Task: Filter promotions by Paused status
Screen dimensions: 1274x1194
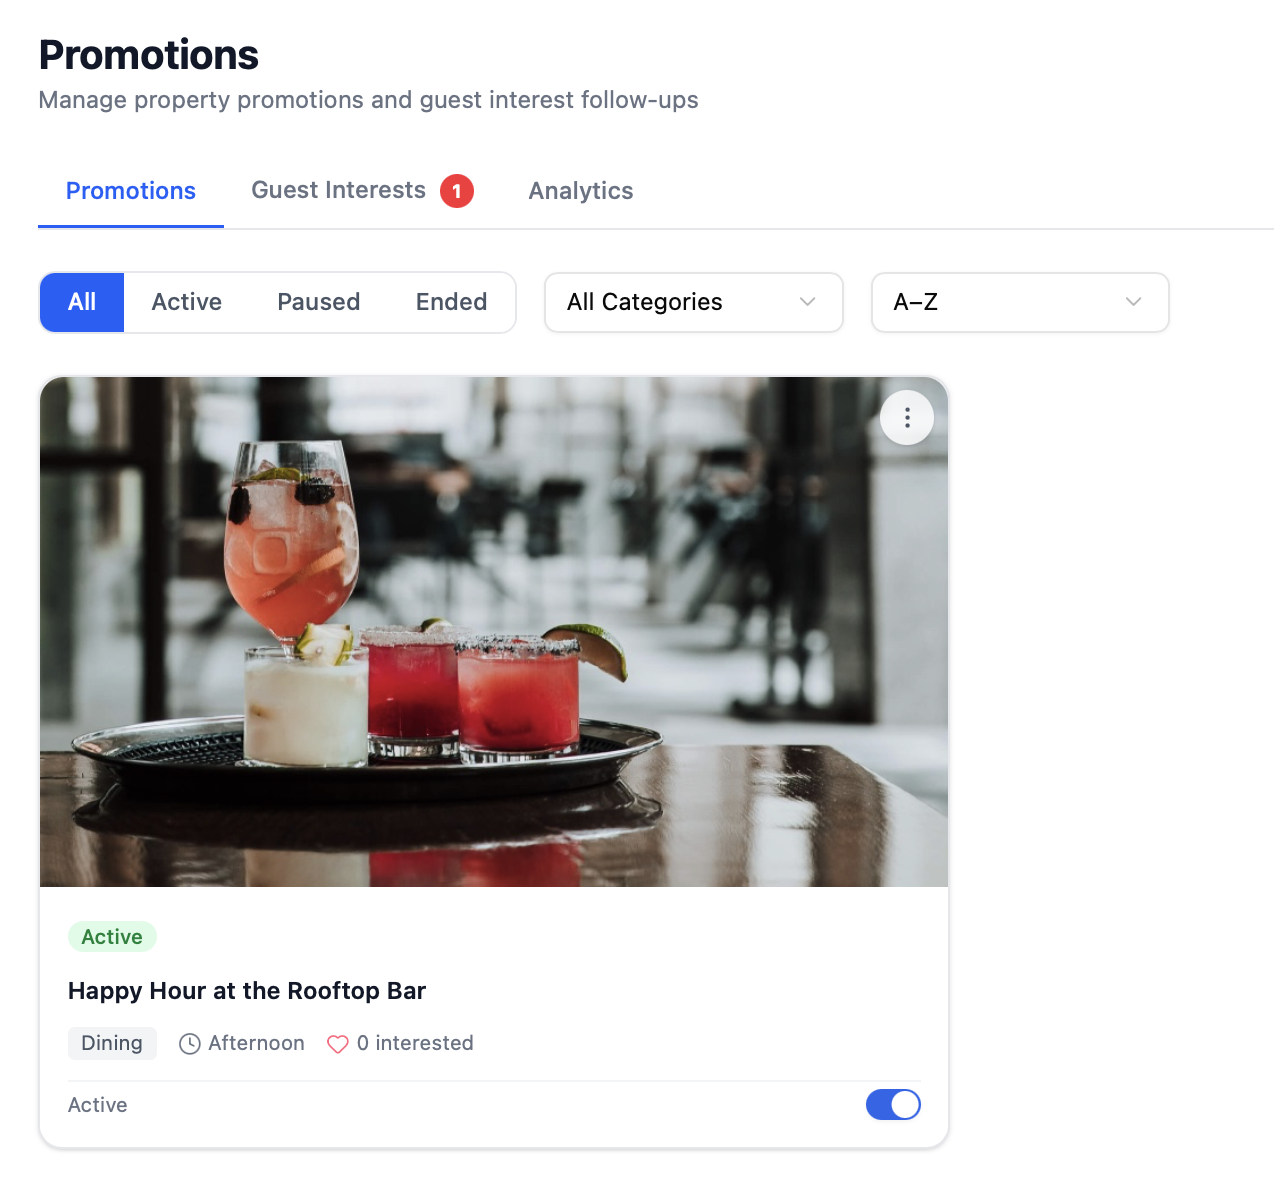Action: pos(319,302)
